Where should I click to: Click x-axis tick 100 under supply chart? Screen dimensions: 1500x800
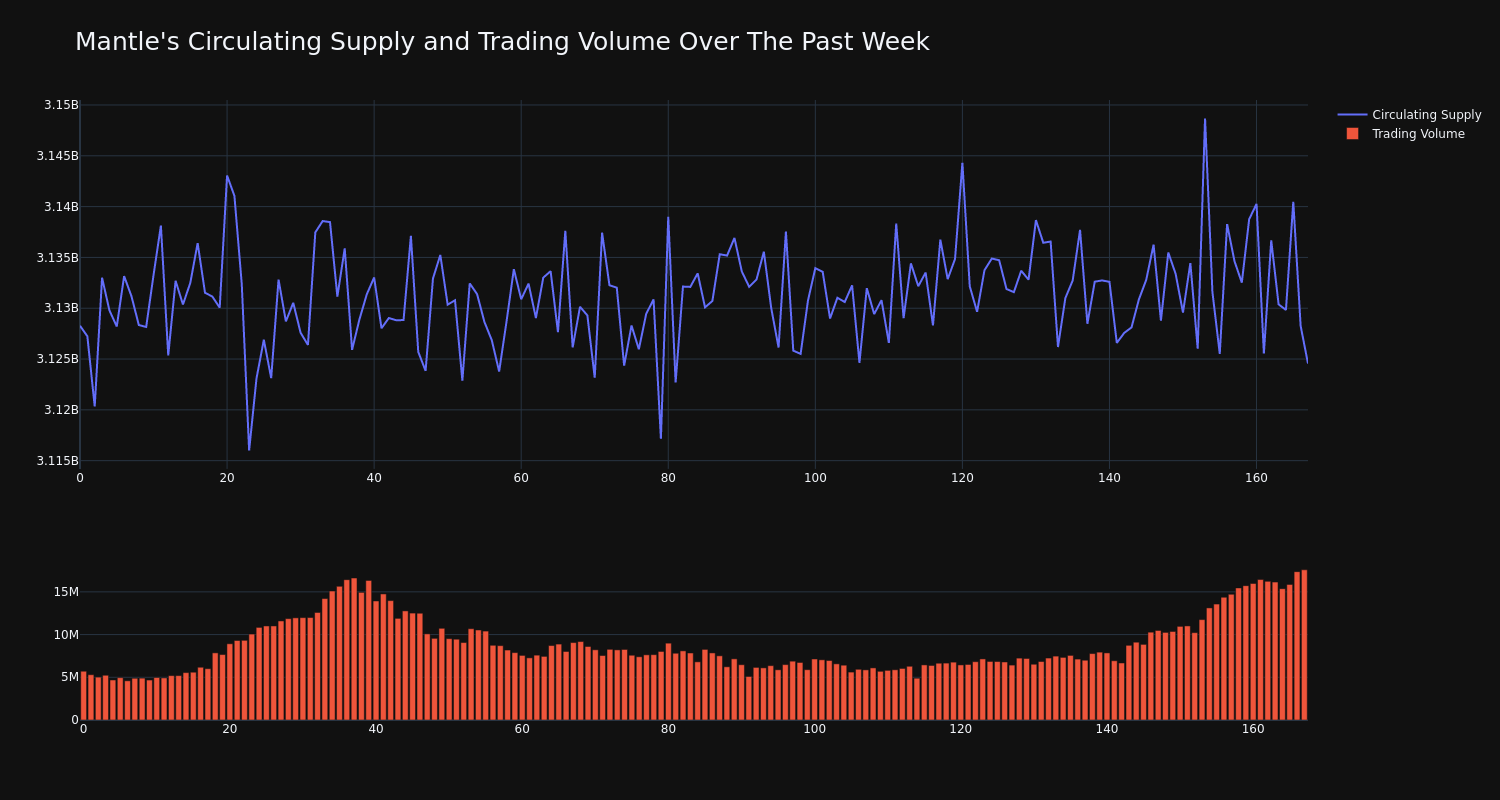pyautogui.click(x=815, y=478)
